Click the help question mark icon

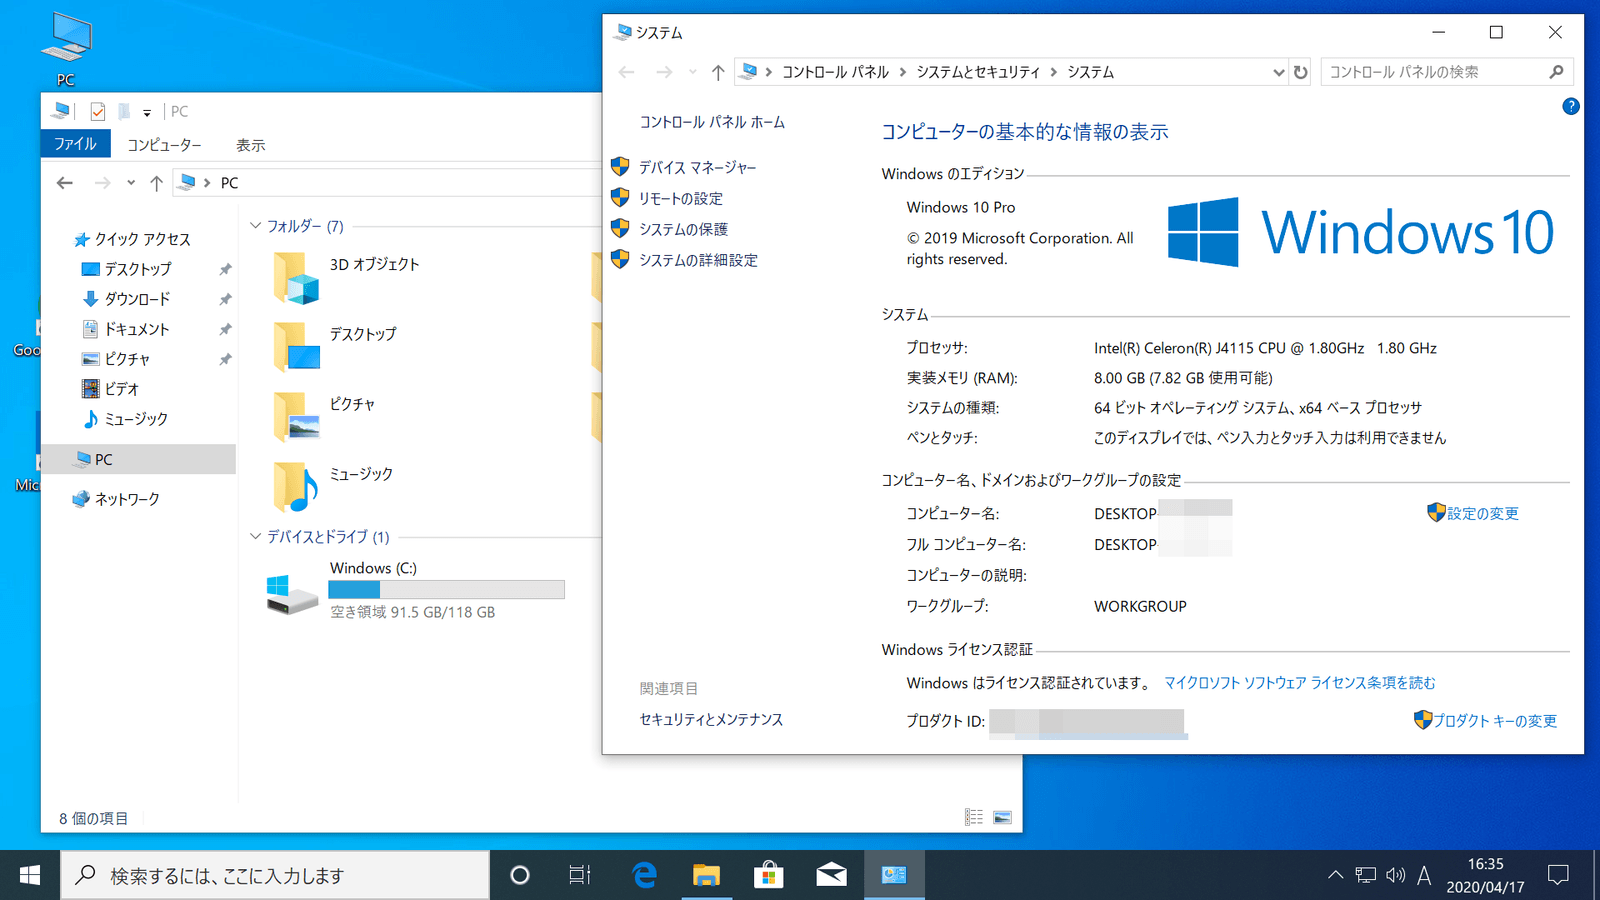coord(1570,106)
